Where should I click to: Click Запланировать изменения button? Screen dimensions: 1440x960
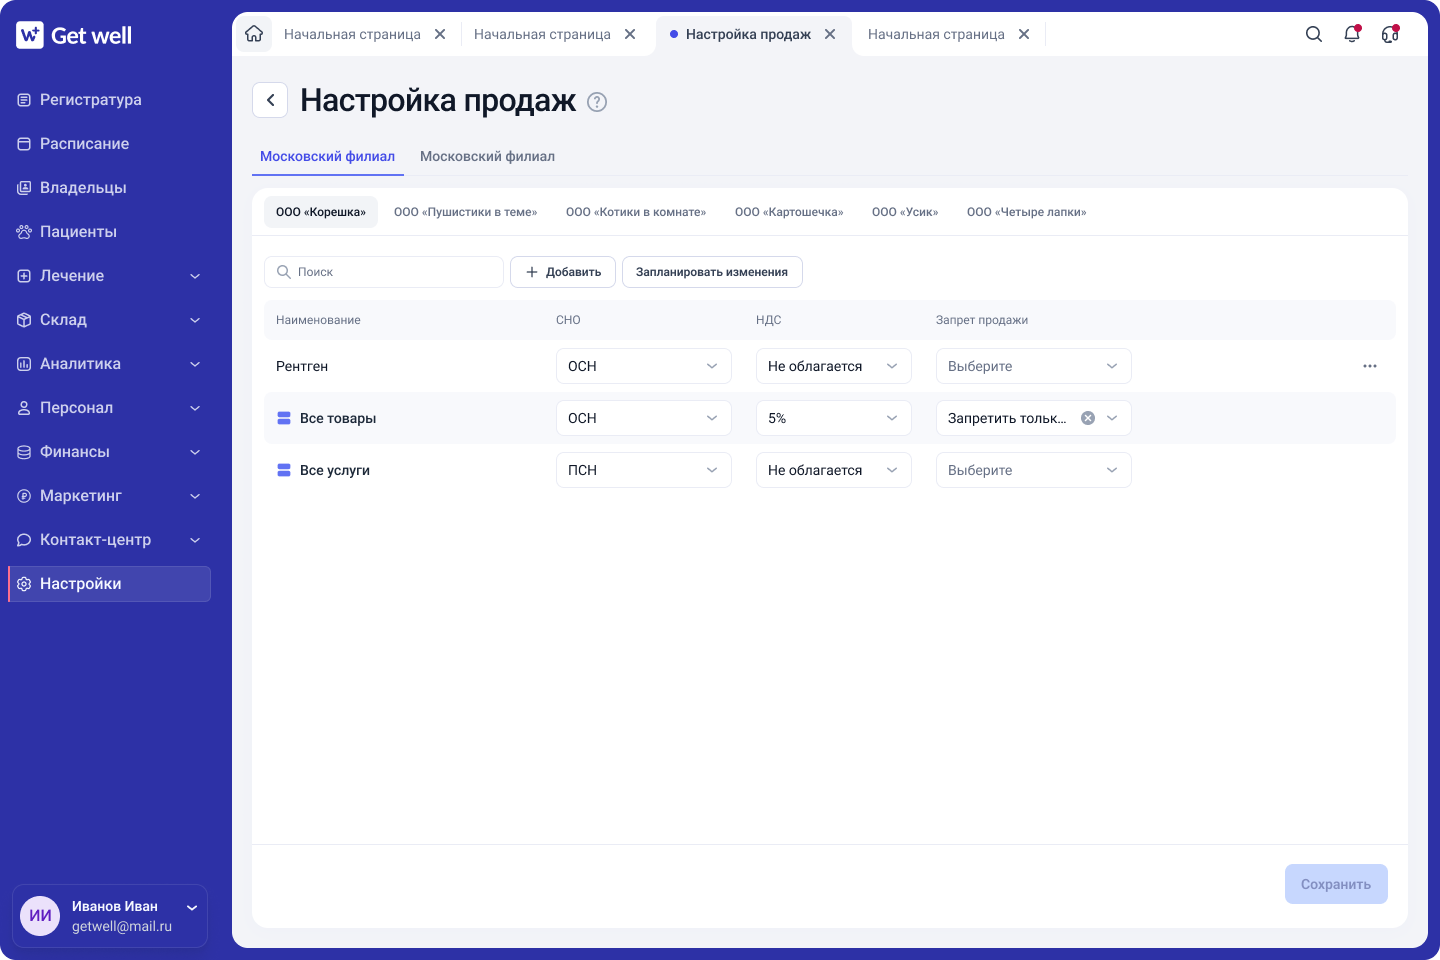(712, 272)
